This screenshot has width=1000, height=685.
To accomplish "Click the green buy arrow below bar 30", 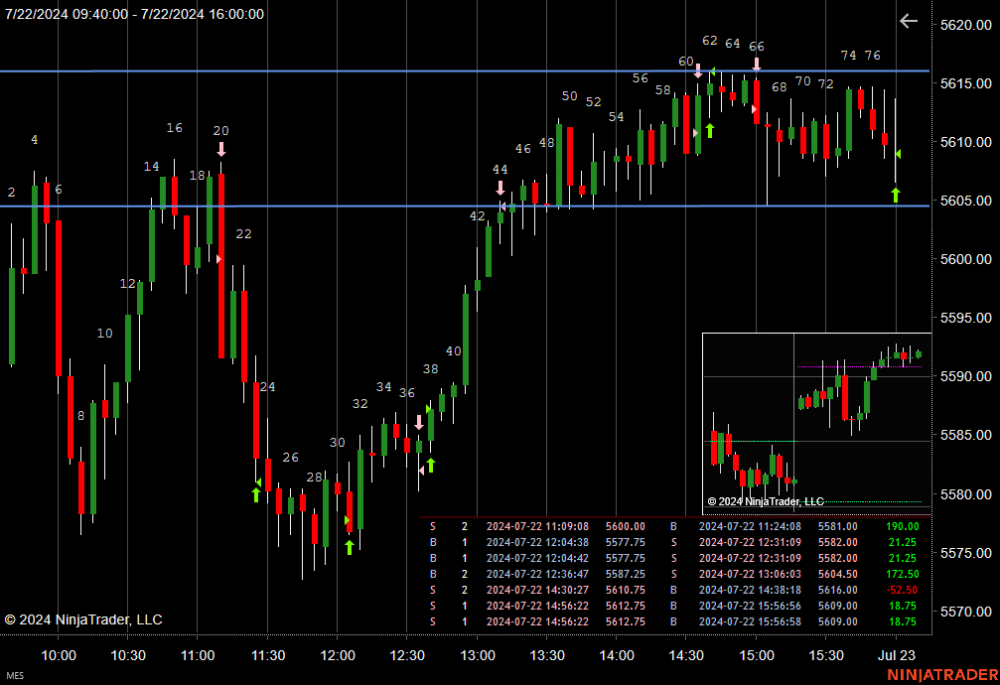I will point(349,547).
